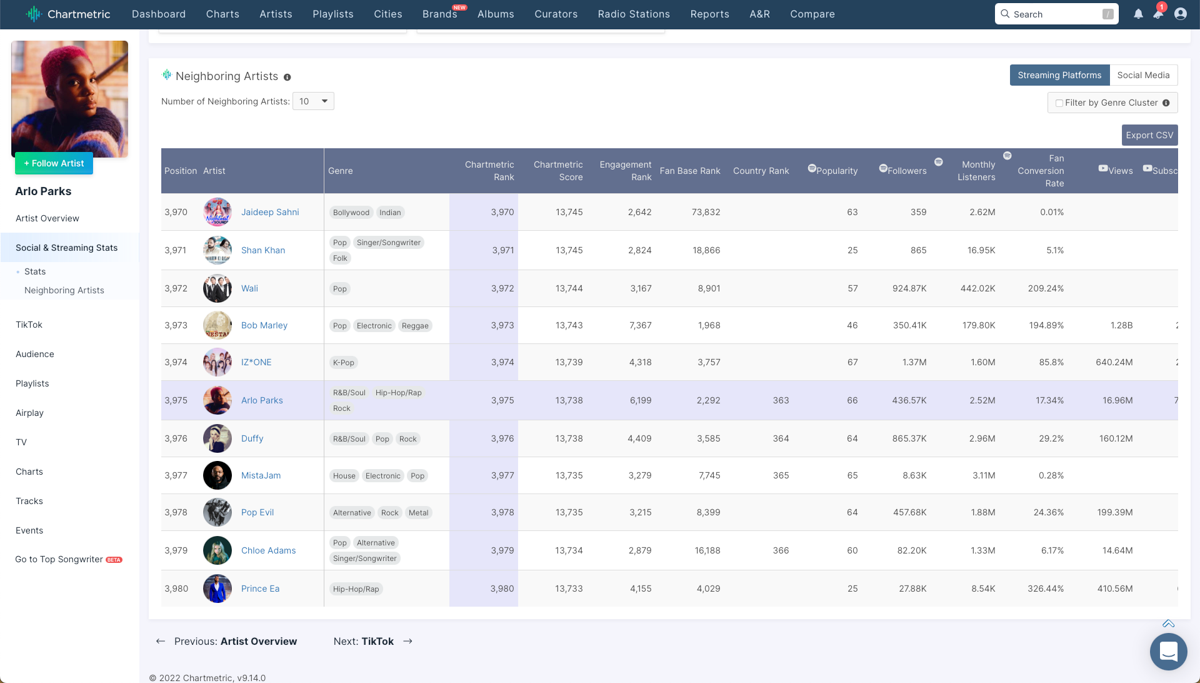Click the Arlo Parks profile photo in sidebar

click(70, 99)
